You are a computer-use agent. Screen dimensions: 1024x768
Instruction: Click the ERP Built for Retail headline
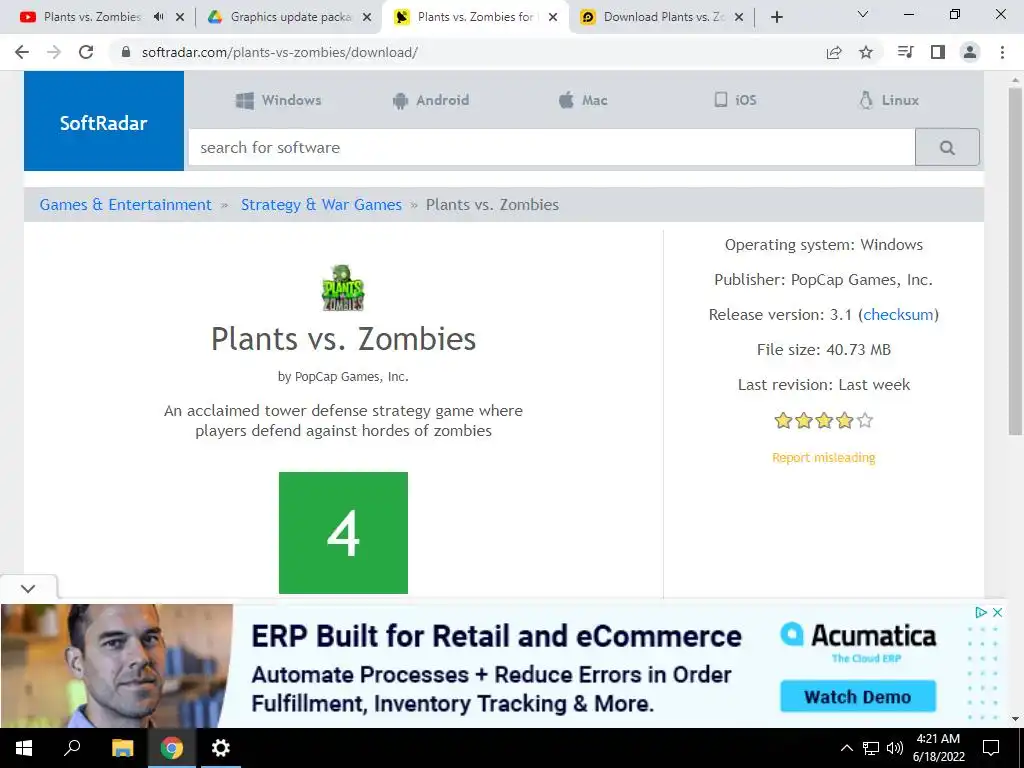tap(496, 636)
